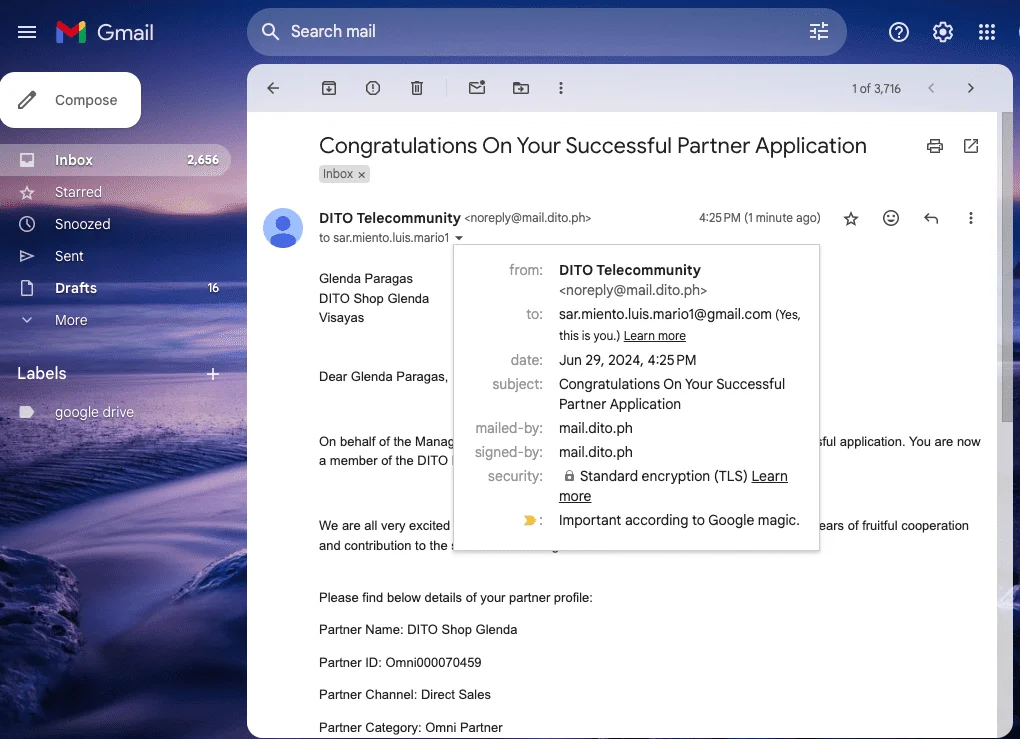Click Learn more about recipient link
This screenshot has height=739, width=1020.
tap(654, 336)
